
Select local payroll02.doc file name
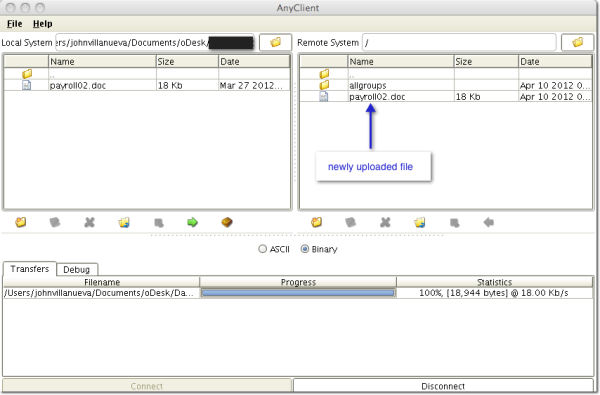[x=78, y=85]
